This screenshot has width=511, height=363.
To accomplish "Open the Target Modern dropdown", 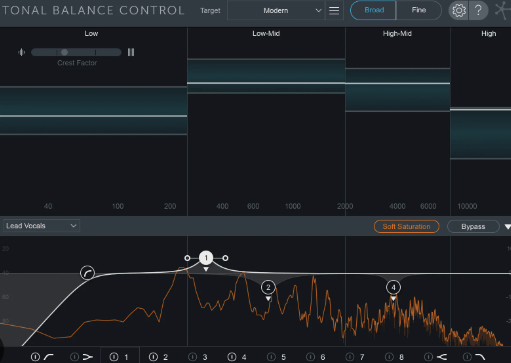I will coord(276,10).
